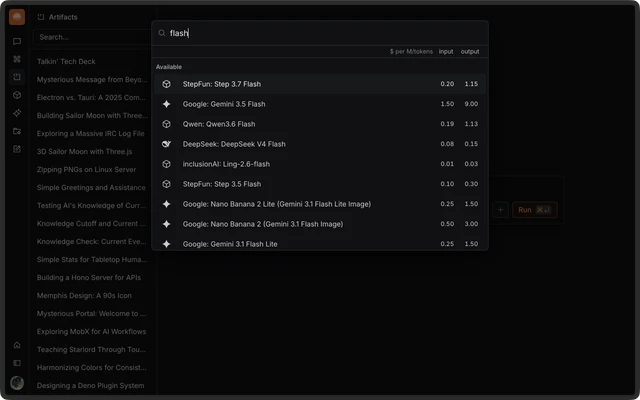Image resolution: width=640 pixels, height=400 pixels.
Task: Click the DeepSeek V4 Flash whale icon
Action: point(167,144)
